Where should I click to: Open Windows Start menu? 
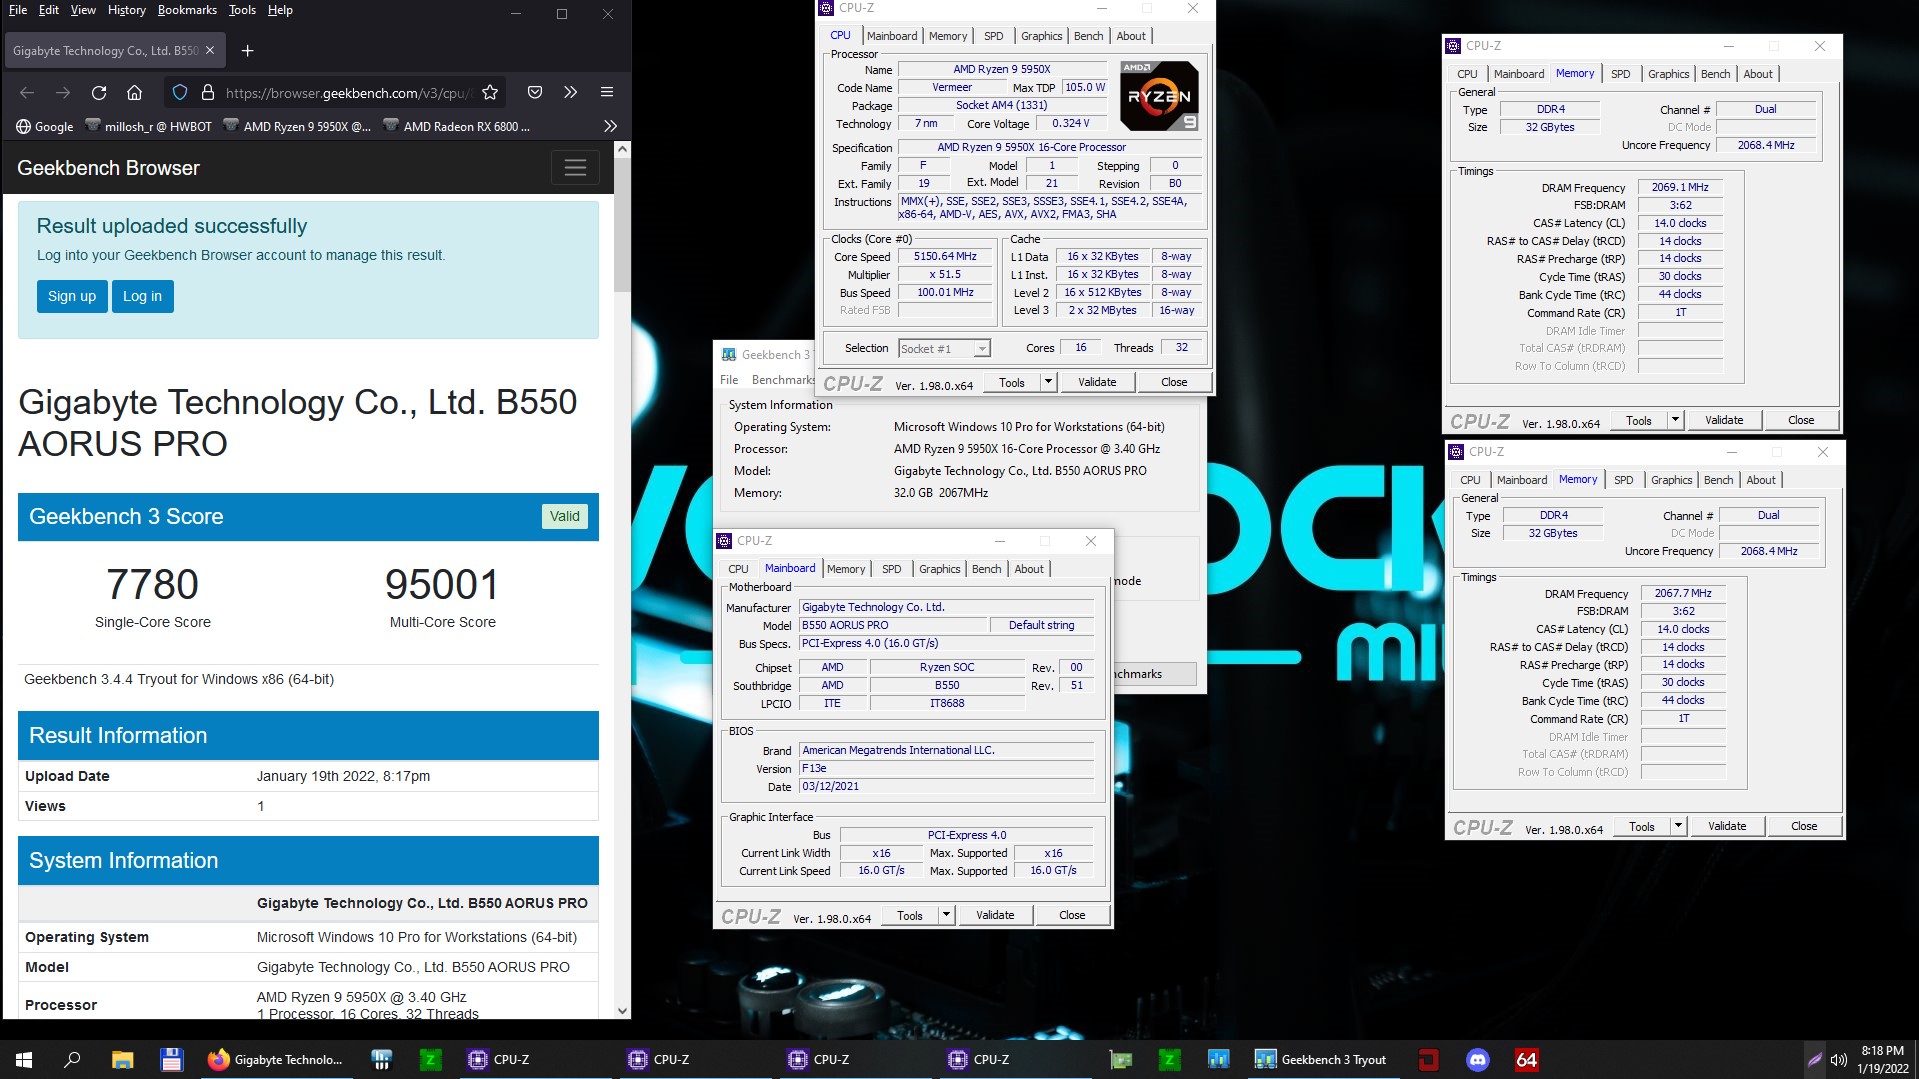(24, 1060)
